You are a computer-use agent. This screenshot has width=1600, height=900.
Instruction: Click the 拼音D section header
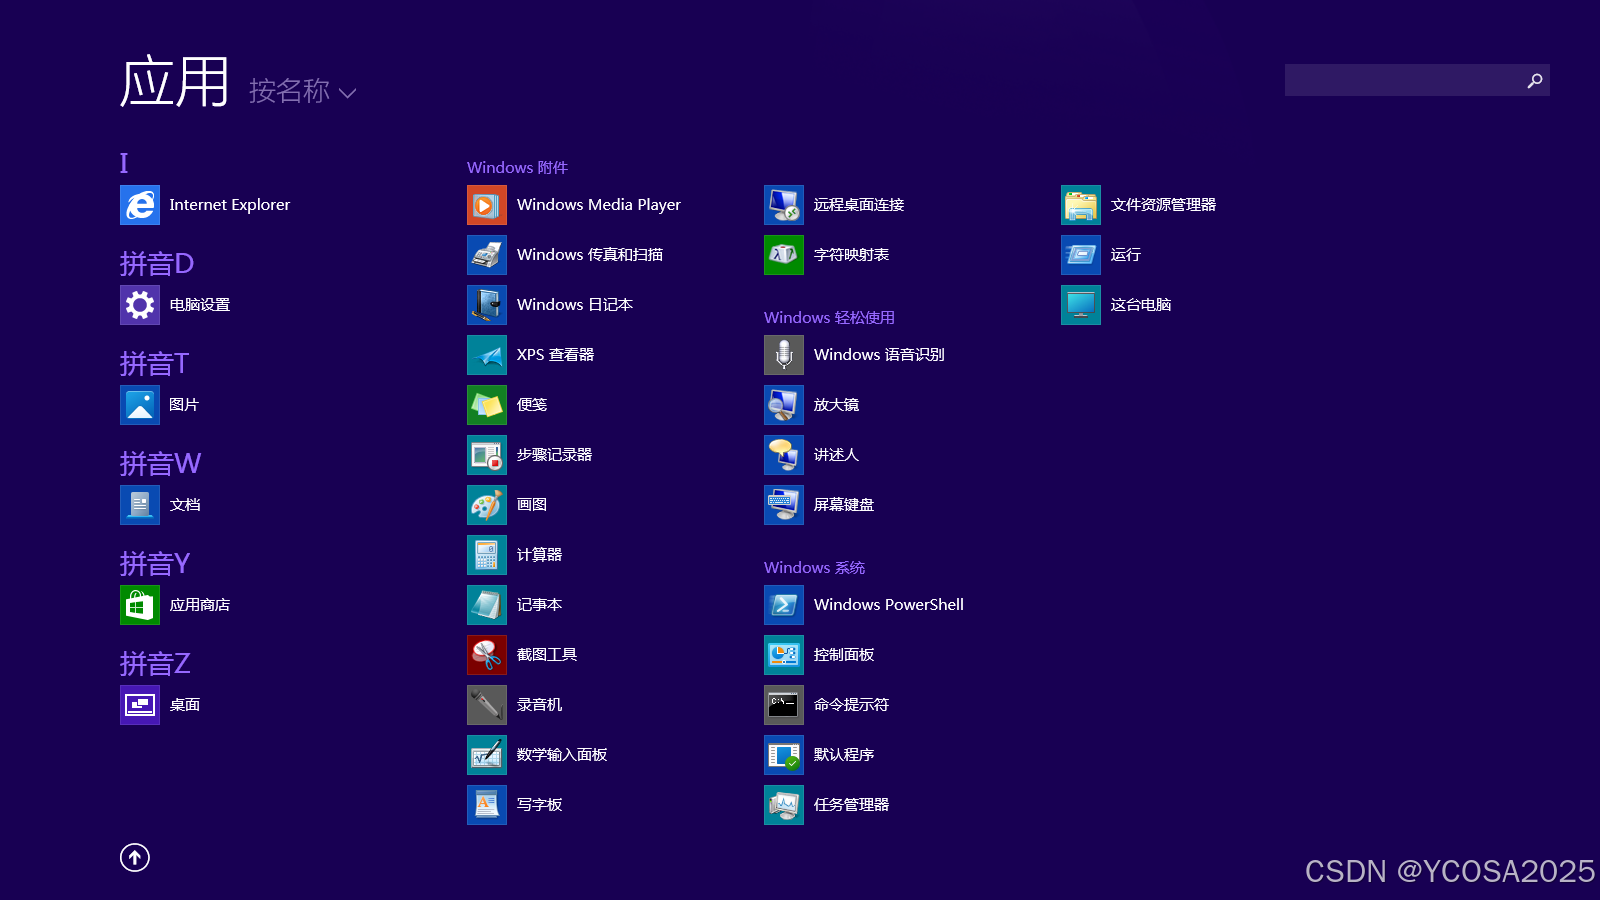pyautogui.click(x=157, y=263)
